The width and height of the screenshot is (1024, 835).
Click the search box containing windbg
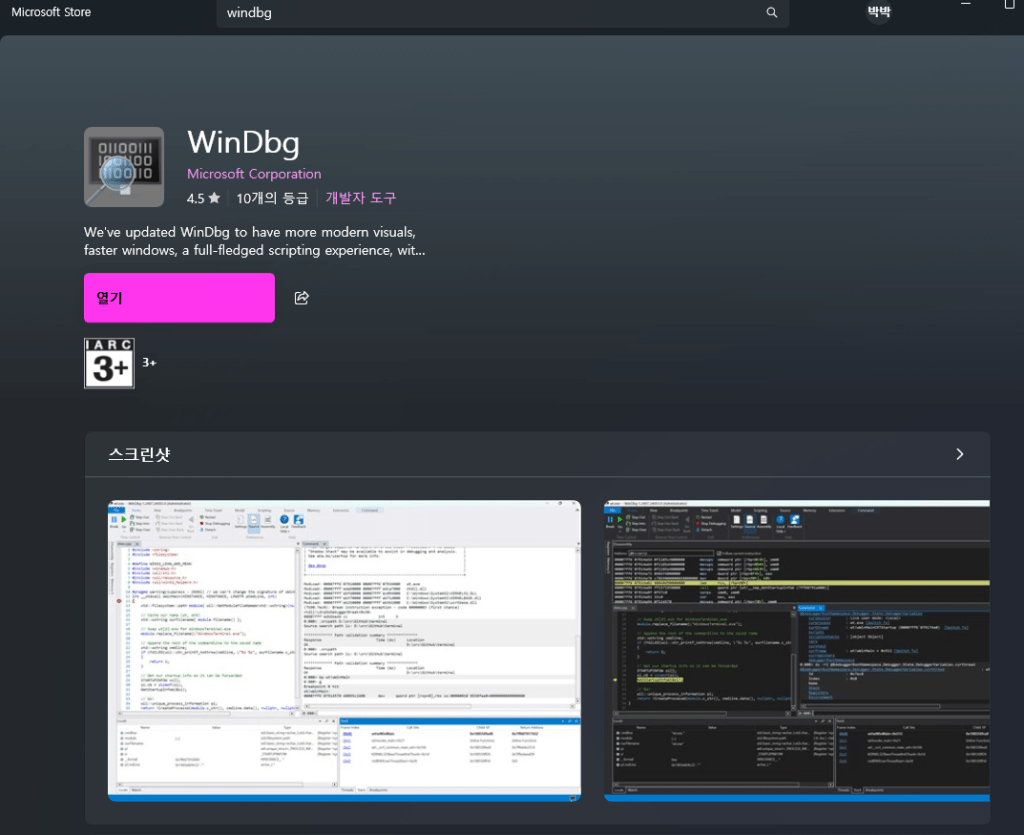pyautogui.click(x=490, y=13)
